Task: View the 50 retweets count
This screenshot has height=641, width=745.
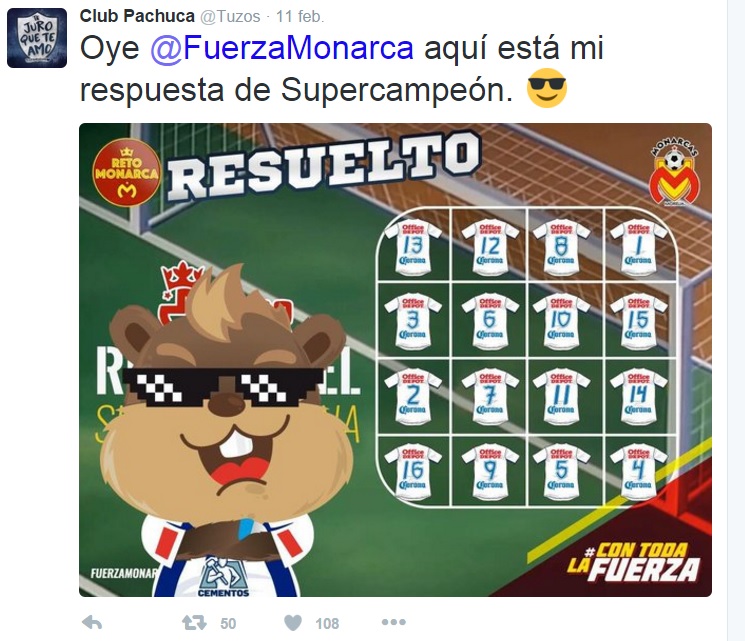Action: coord(228,623)
